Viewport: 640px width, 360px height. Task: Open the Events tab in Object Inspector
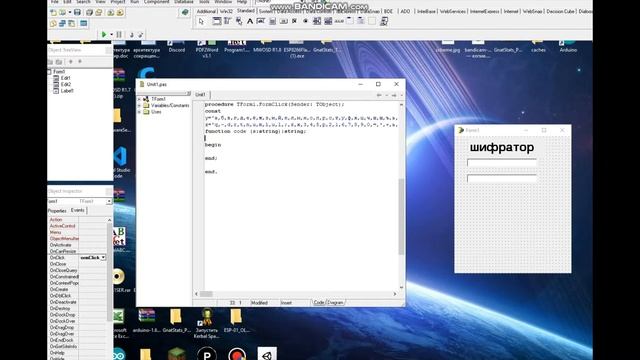coord(78,210)
